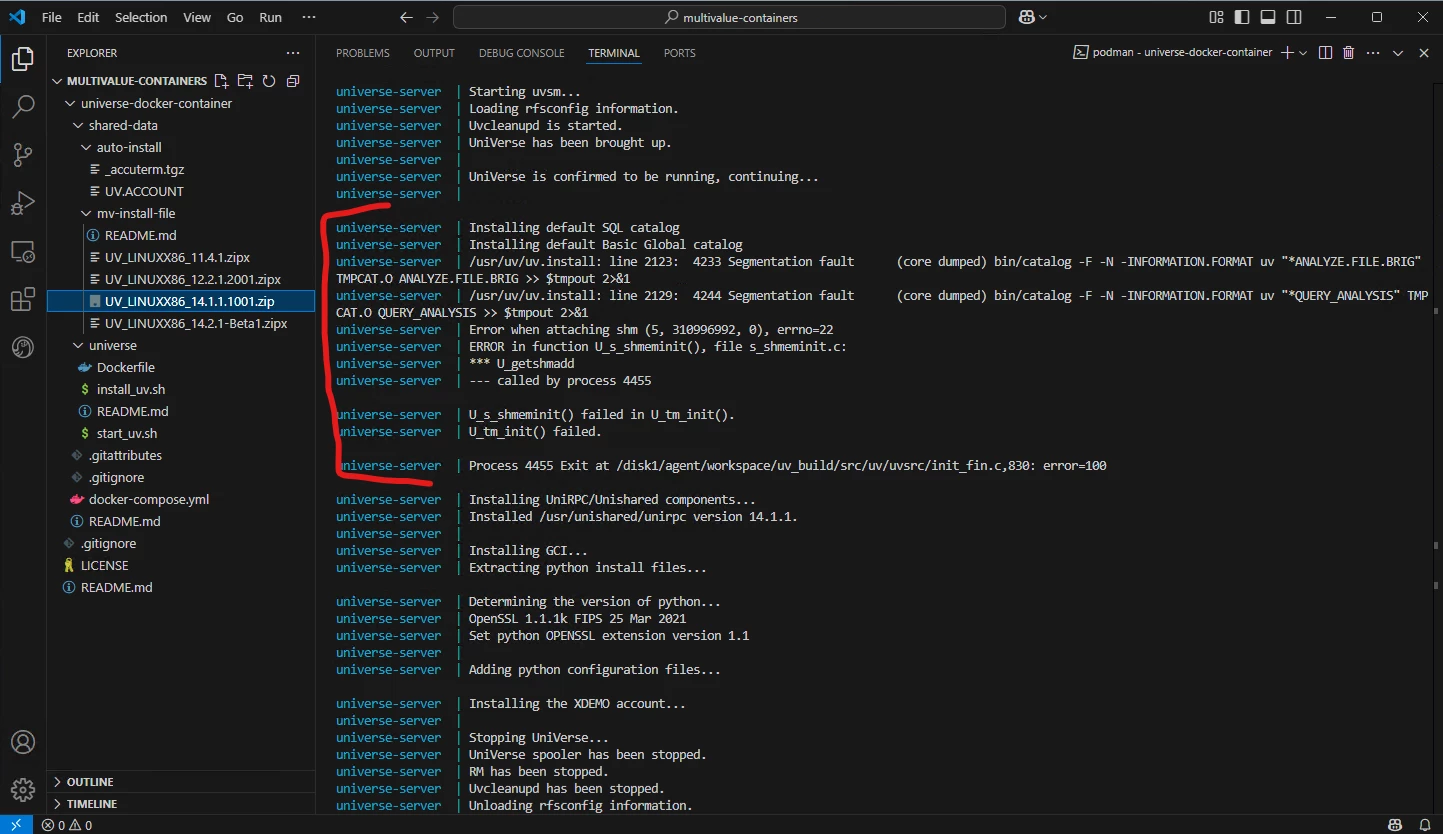Select the TERMINAL tab

(x=614, y=53)
